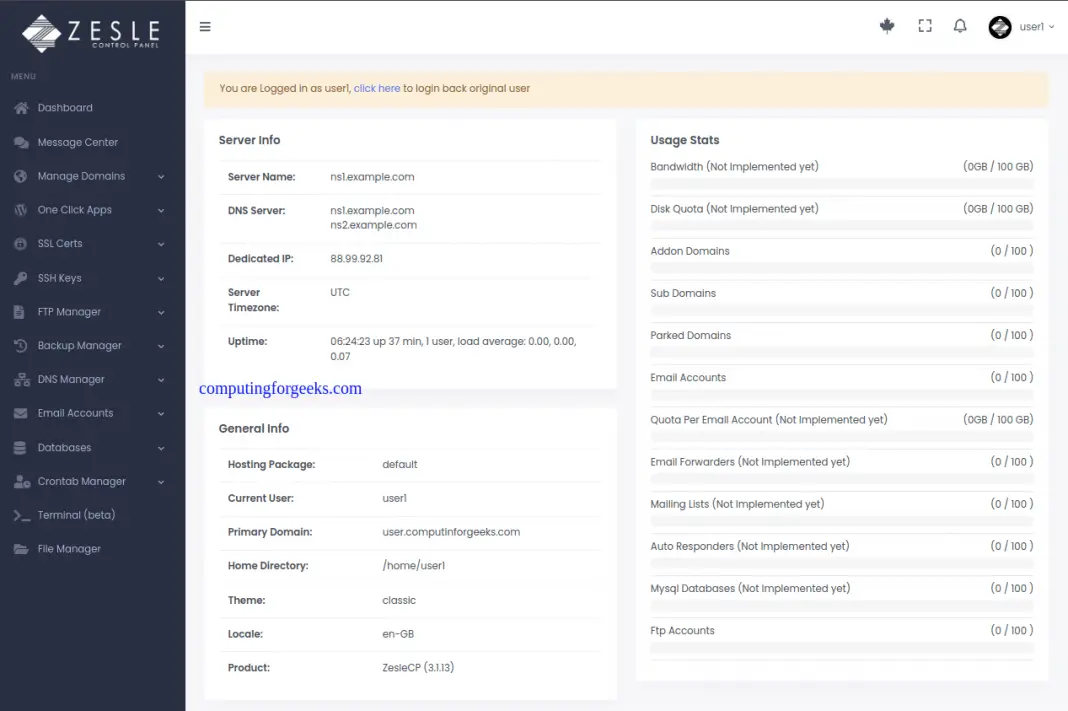Screen dimensions: 1068x711
Task: Open the user1 account dropdown
Action: [x=1030, y=27]
